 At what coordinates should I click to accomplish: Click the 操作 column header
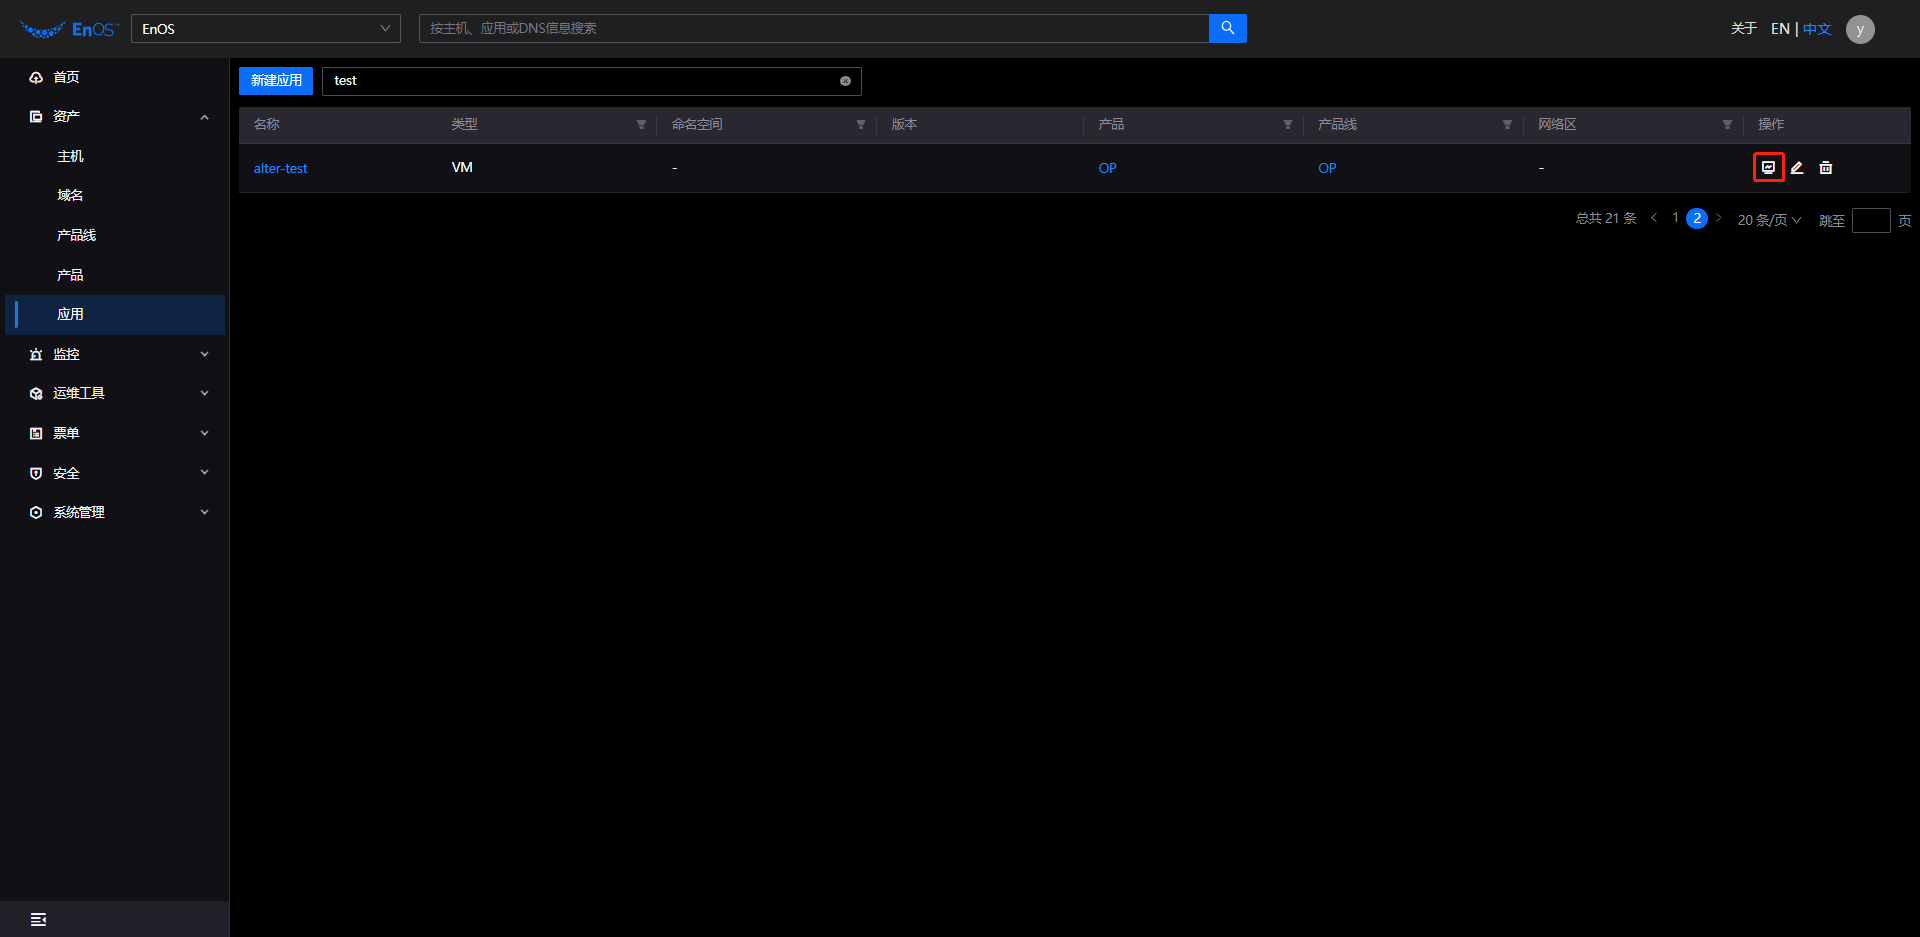[1771, 124]
